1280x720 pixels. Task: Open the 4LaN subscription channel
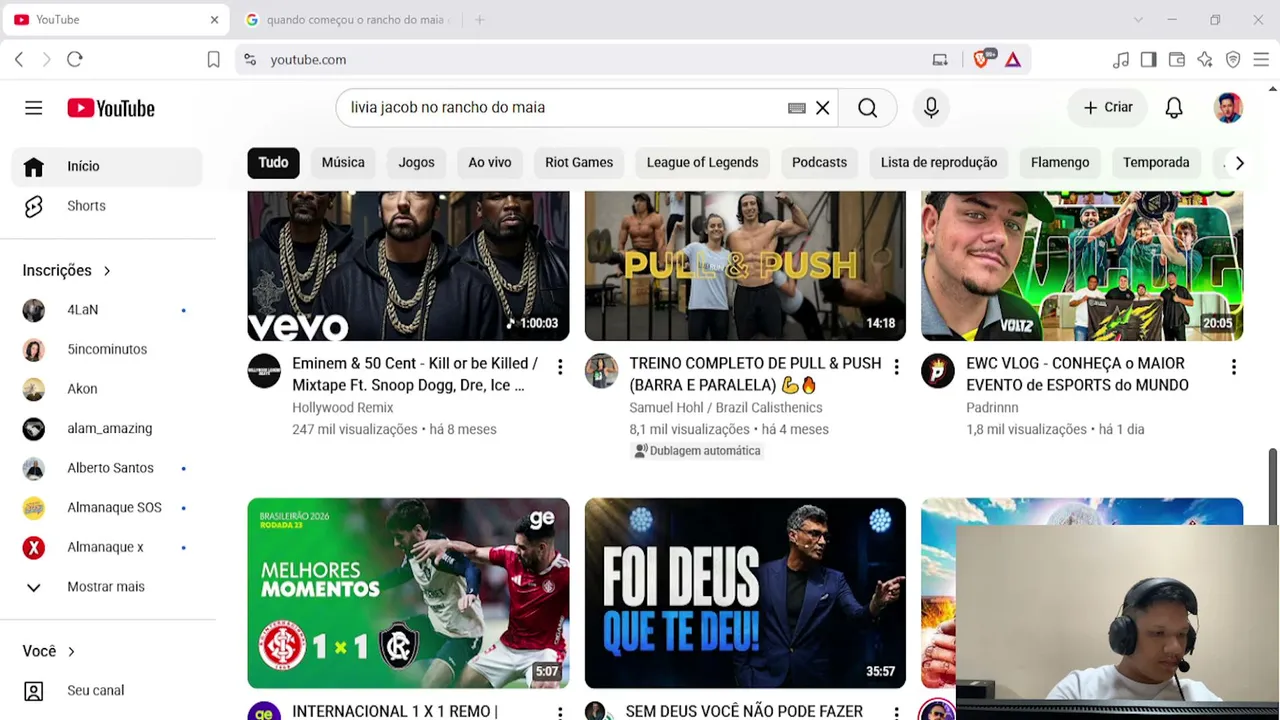point(107,310)
